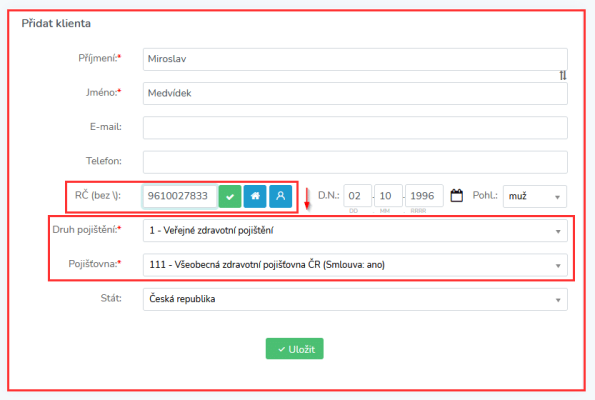Click the dropdown arrow of Pojišťovna selector
Screen dimensions: 595x400
point(558,266)
